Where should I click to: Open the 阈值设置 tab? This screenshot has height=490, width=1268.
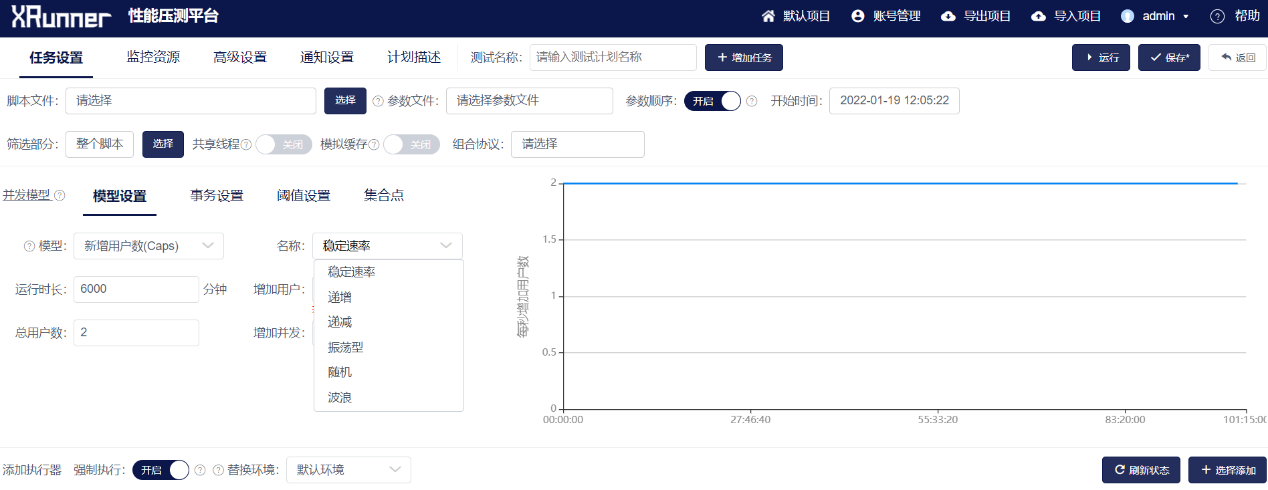coord(303,195)
